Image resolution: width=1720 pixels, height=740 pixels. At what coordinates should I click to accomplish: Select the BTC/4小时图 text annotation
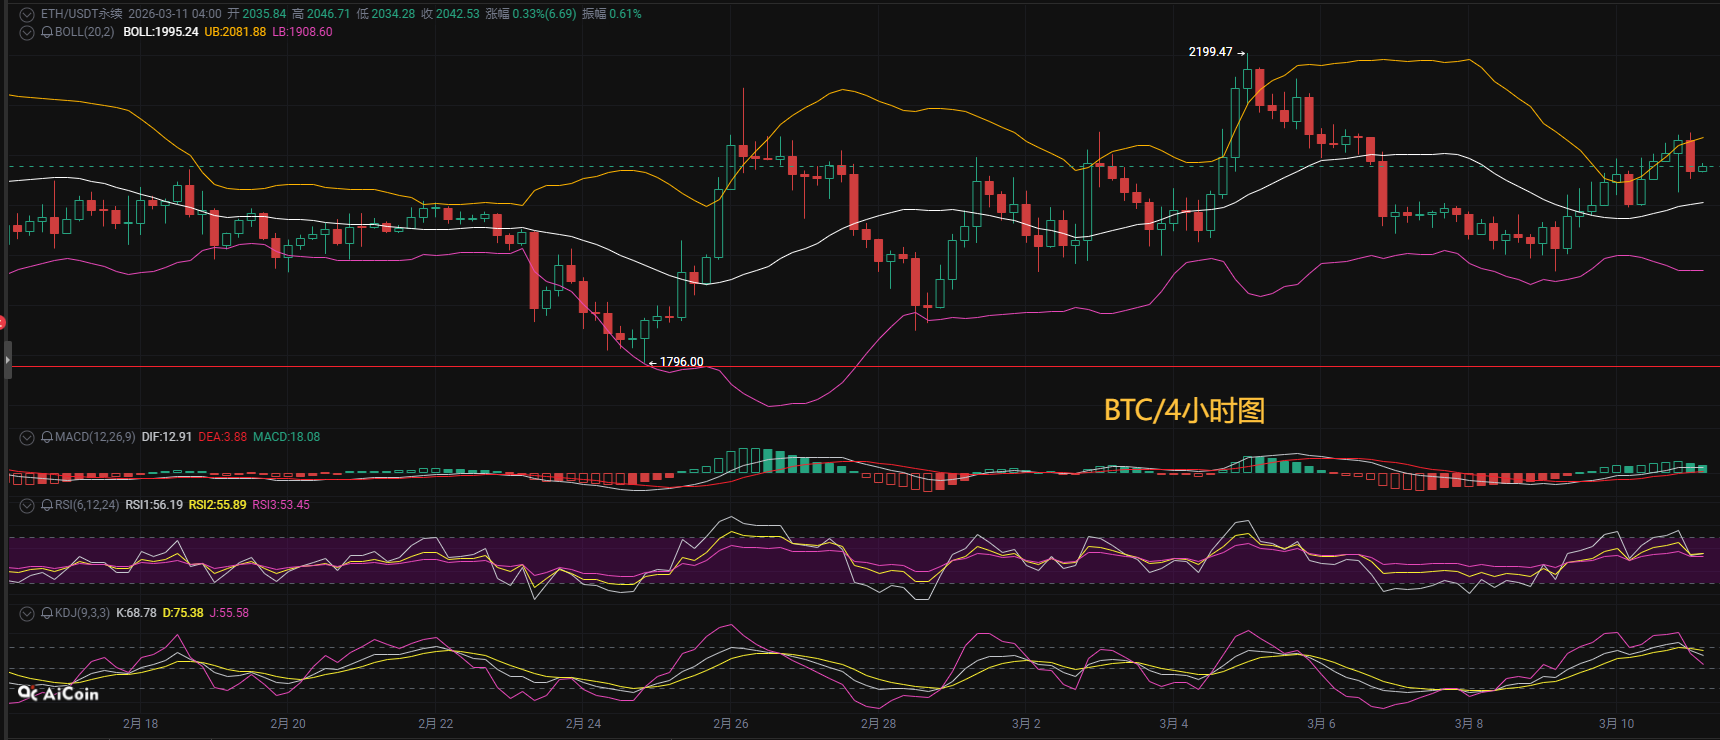tap(1184, 410)
